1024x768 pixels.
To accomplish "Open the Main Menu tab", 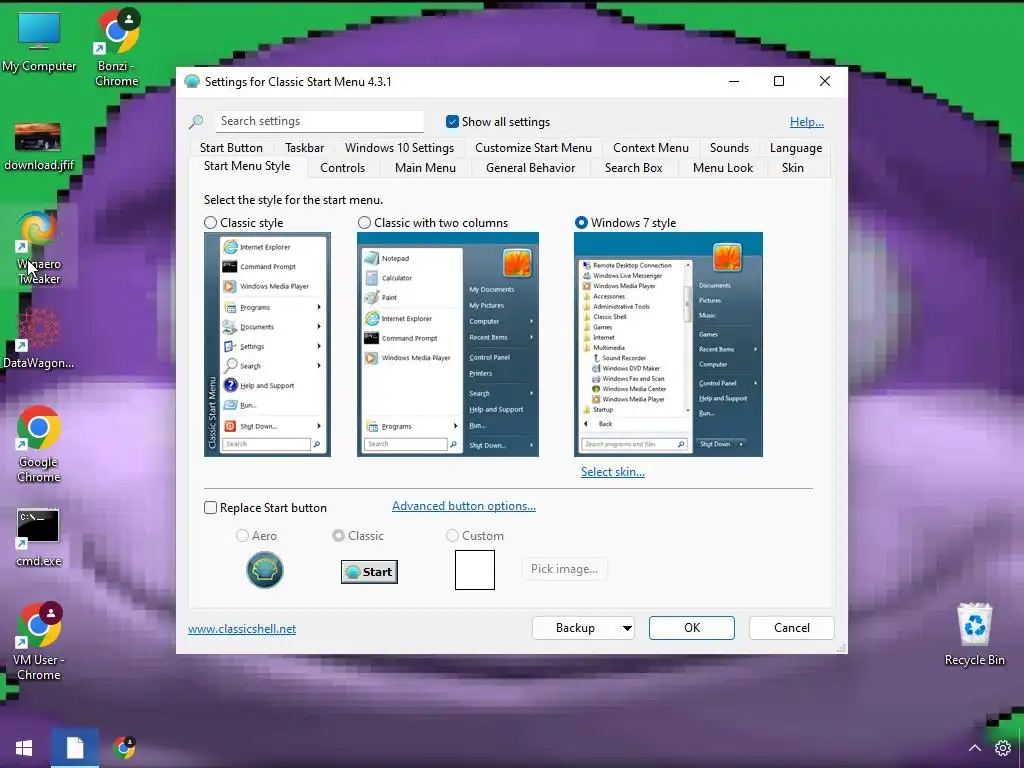I will point(425,168).
